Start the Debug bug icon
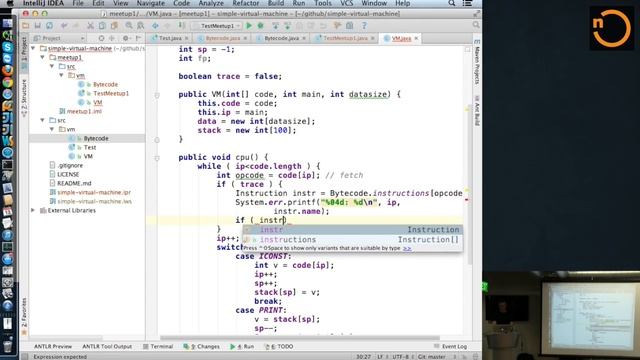The width and height of the screenshot is (640, 360). click(x=260, y=26)
